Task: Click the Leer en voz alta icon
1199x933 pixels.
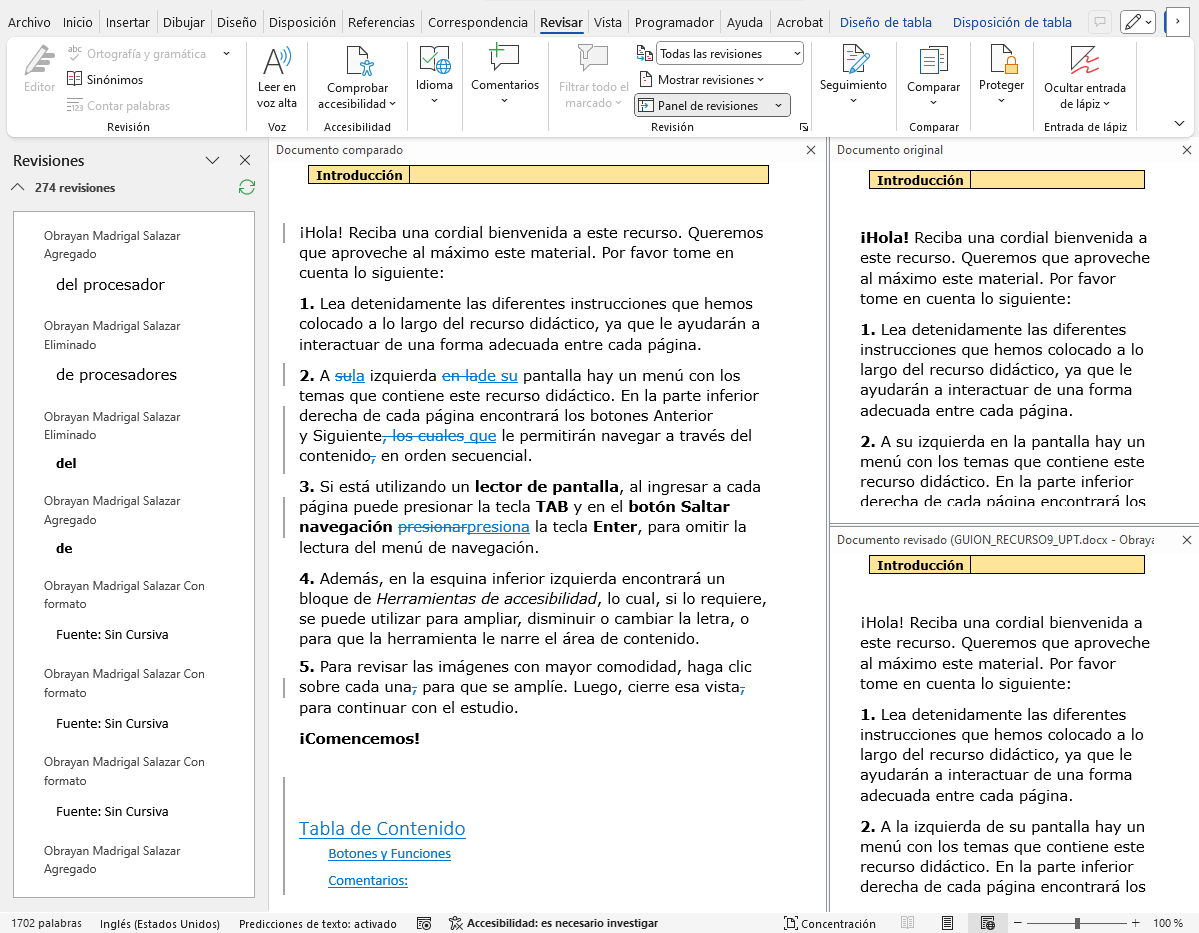Action: coord(276,63)
